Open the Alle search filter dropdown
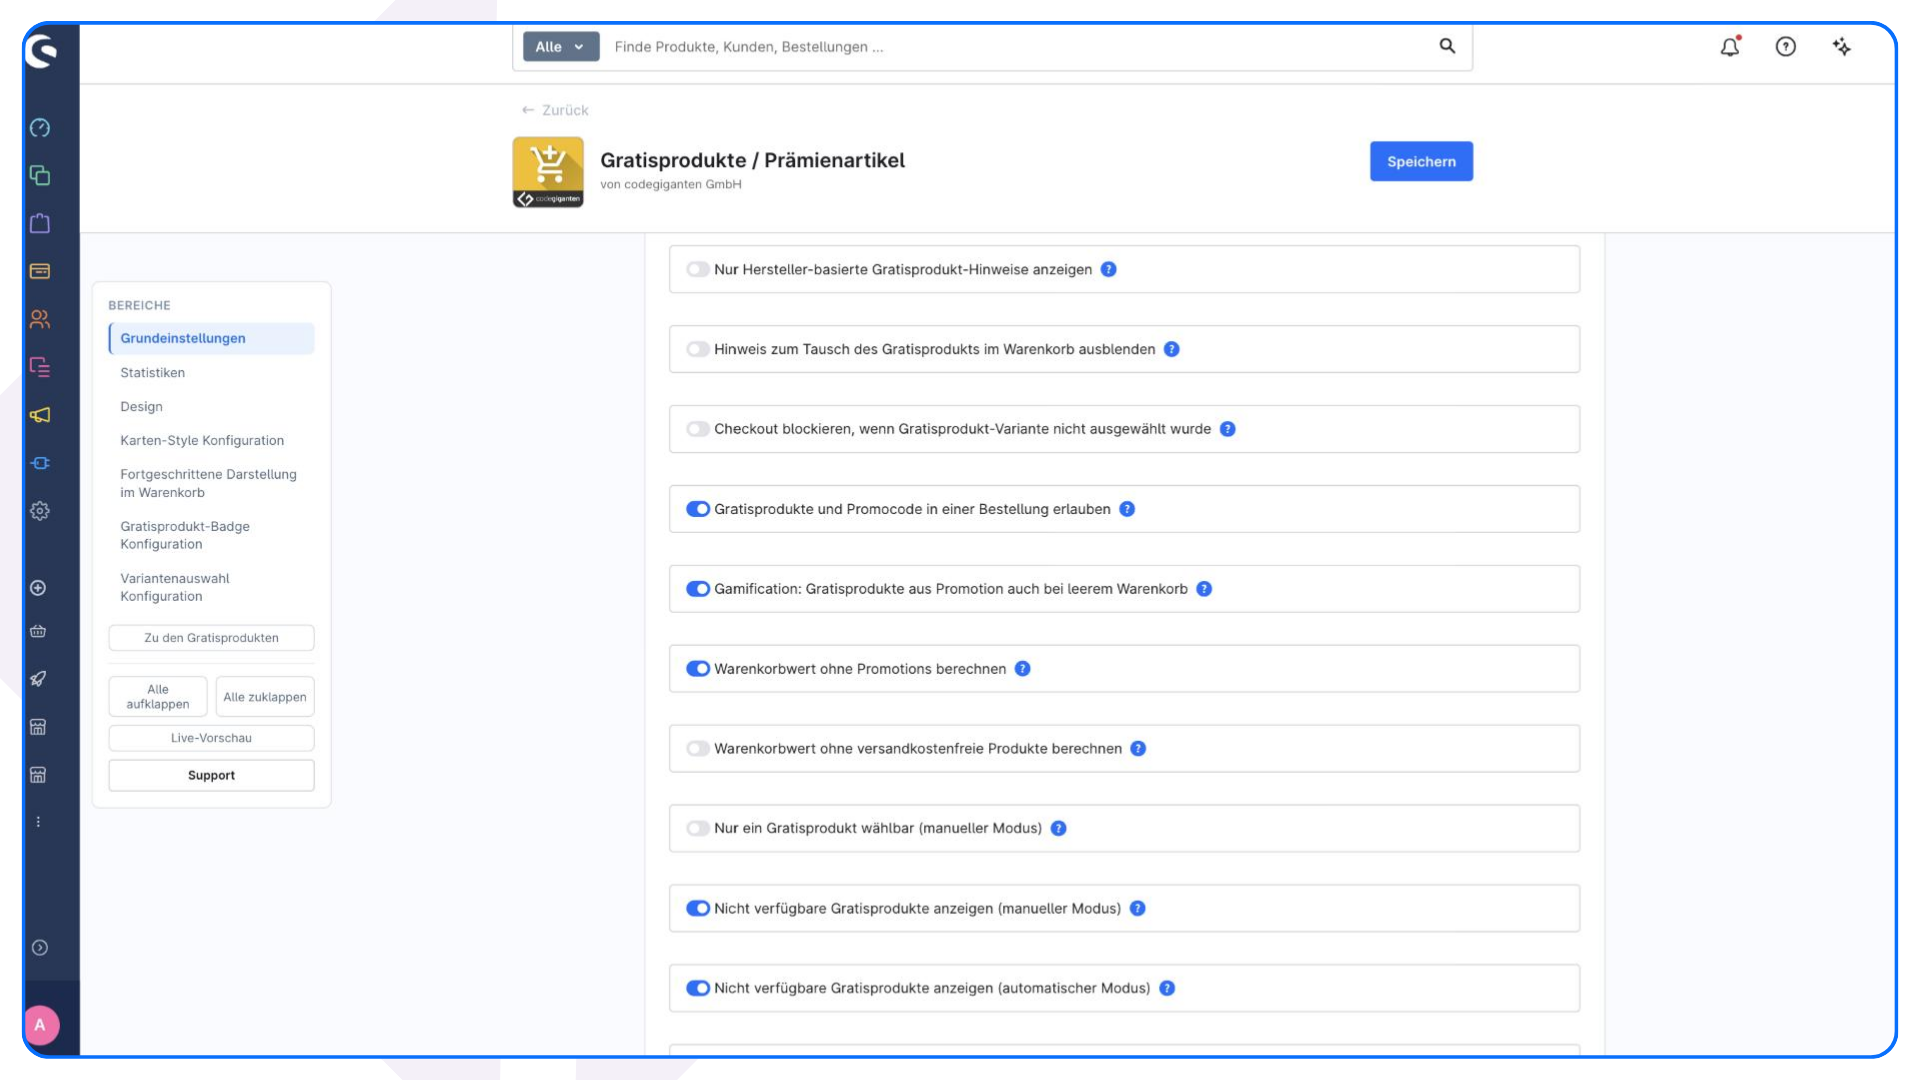1920x1080 pixels. tap(561, 47)
